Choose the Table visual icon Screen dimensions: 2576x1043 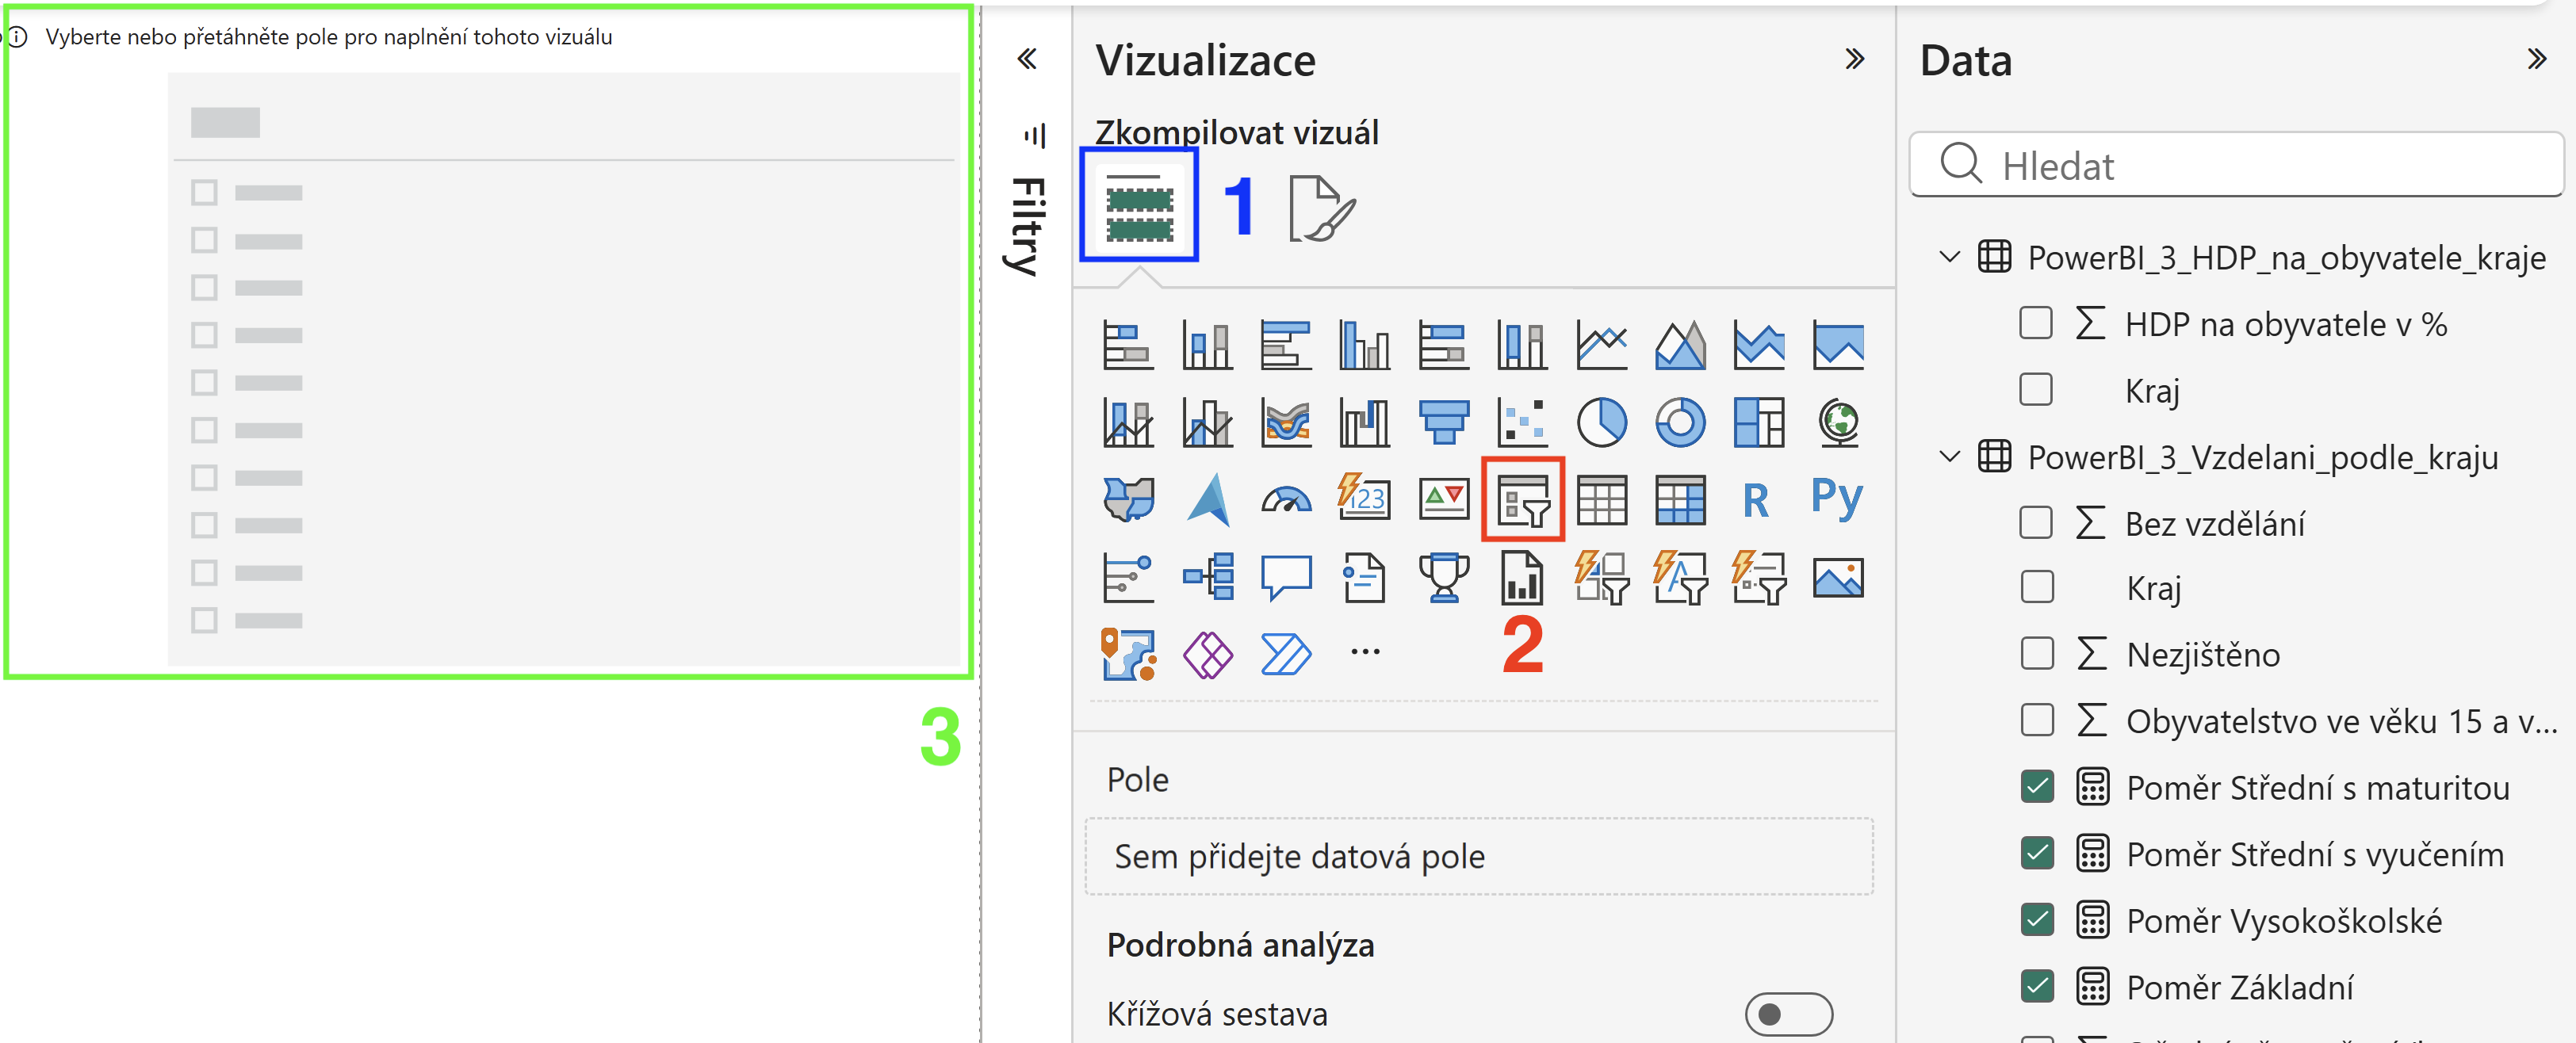point(1601,499)
